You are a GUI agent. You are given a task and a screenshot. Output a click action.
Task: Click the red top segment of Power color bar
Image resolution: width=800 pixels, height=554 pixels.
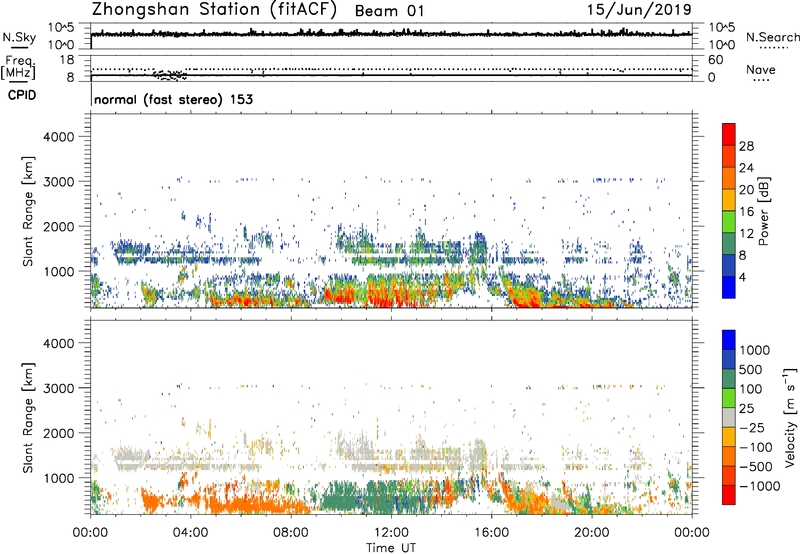point(729,134)
